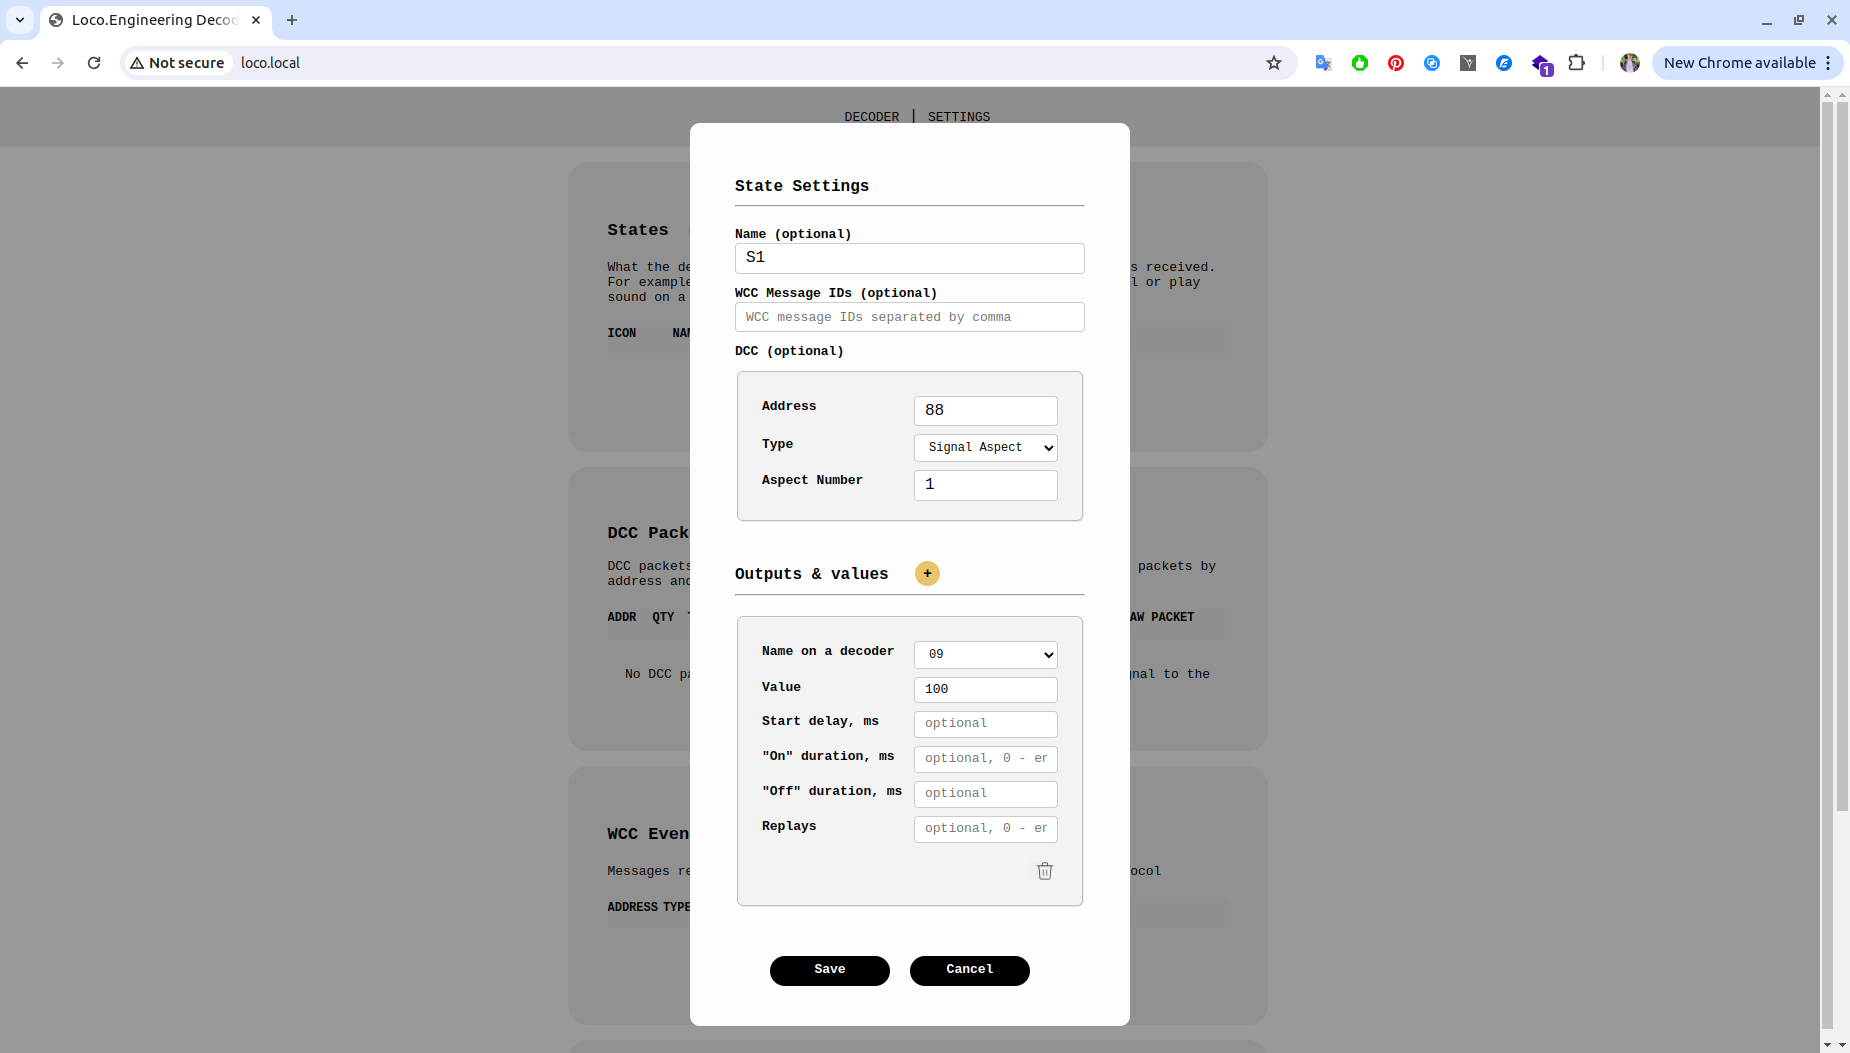Viewport: 1850px width, 1053px height.
Task: Click the New Chrome available button
Action: click(1739, 63)
